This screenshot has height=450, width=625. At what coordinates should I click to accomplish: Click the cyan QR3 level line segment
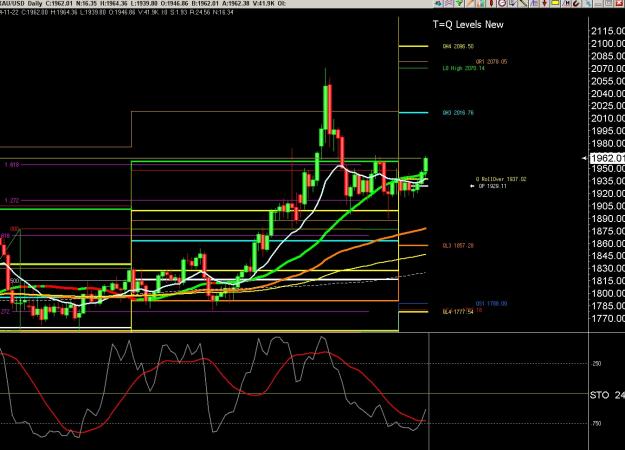[x=413, y=113]
